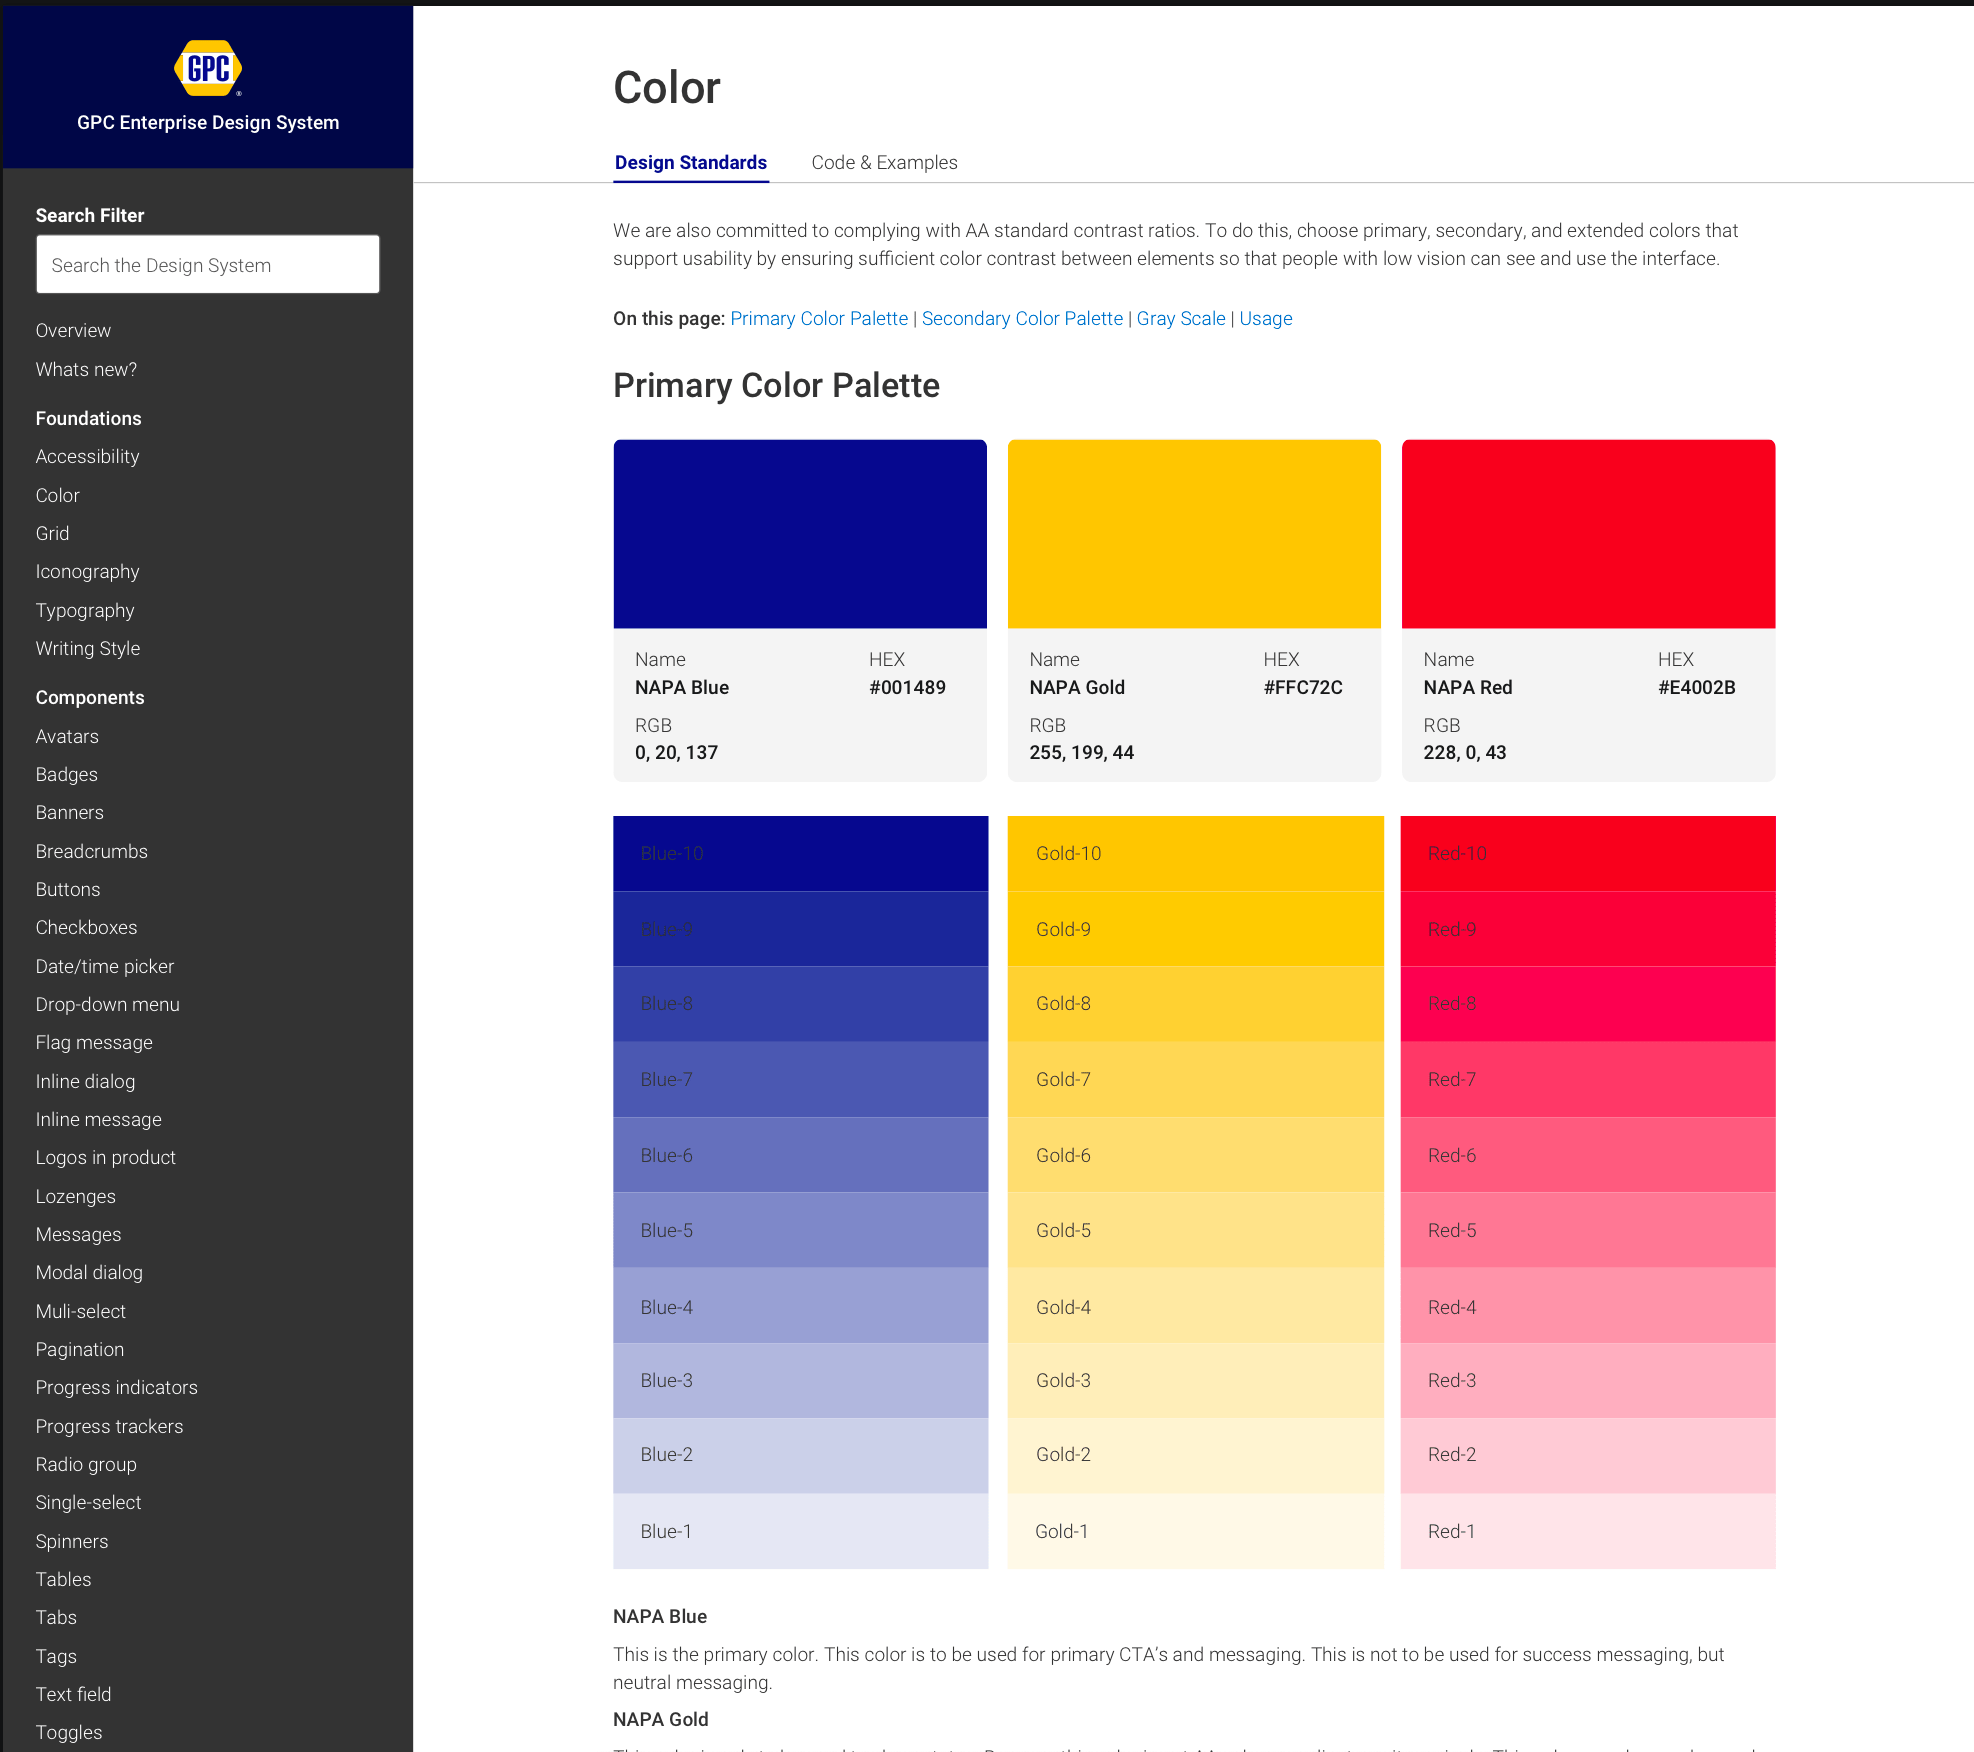Click the #E4002B hex value
Screen dimensions: 1974x1752
1696,687
